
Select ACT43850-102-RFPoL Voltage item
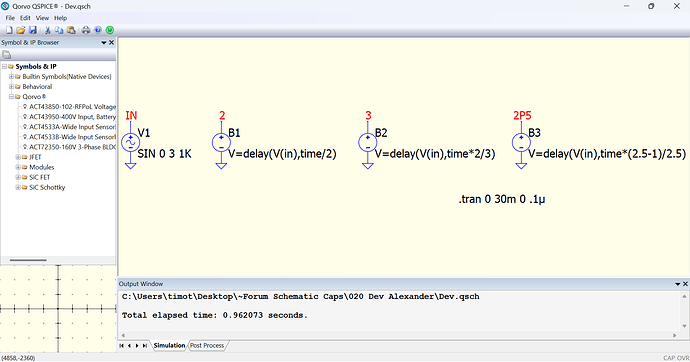pos(73,107)
